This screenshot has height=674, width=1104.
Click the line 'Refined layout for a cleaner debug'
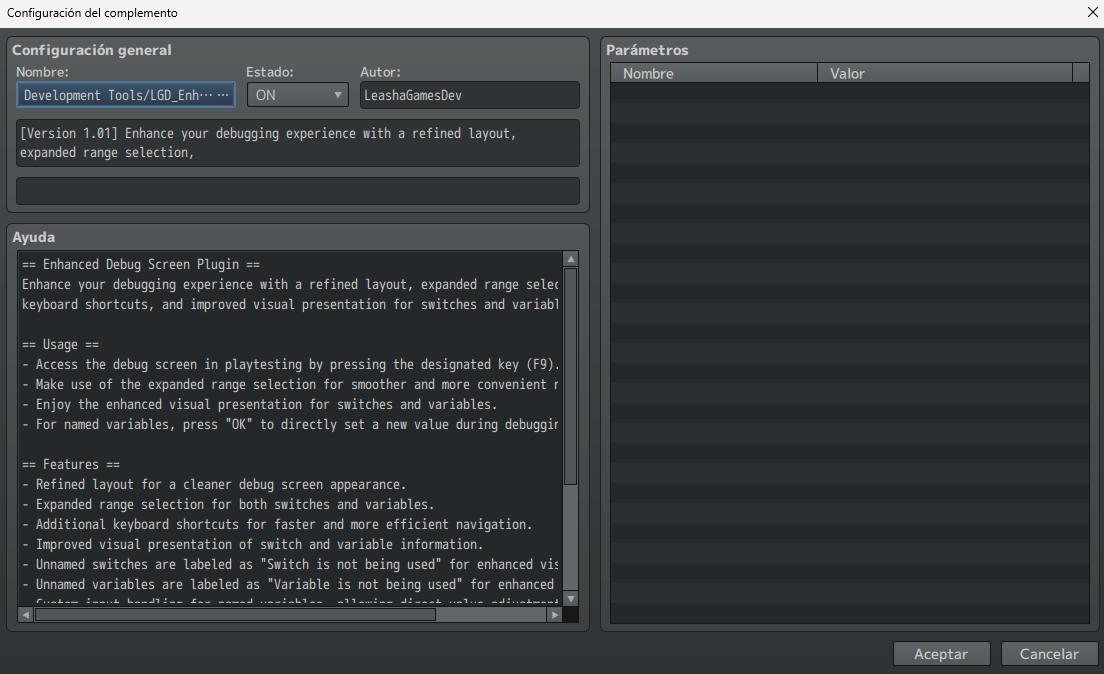click(x=214, y=485)
